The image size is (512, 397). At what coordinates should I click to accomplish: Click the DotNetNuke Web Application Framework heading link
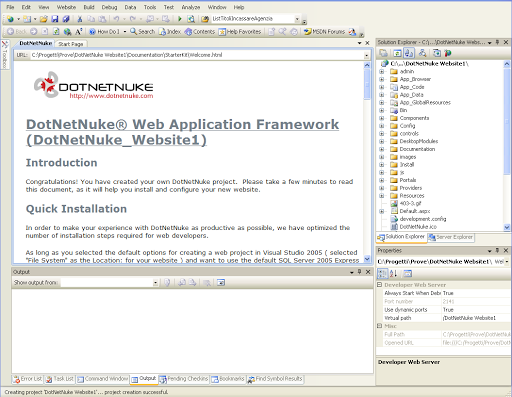pyautogui.click(x=182, y=132)
